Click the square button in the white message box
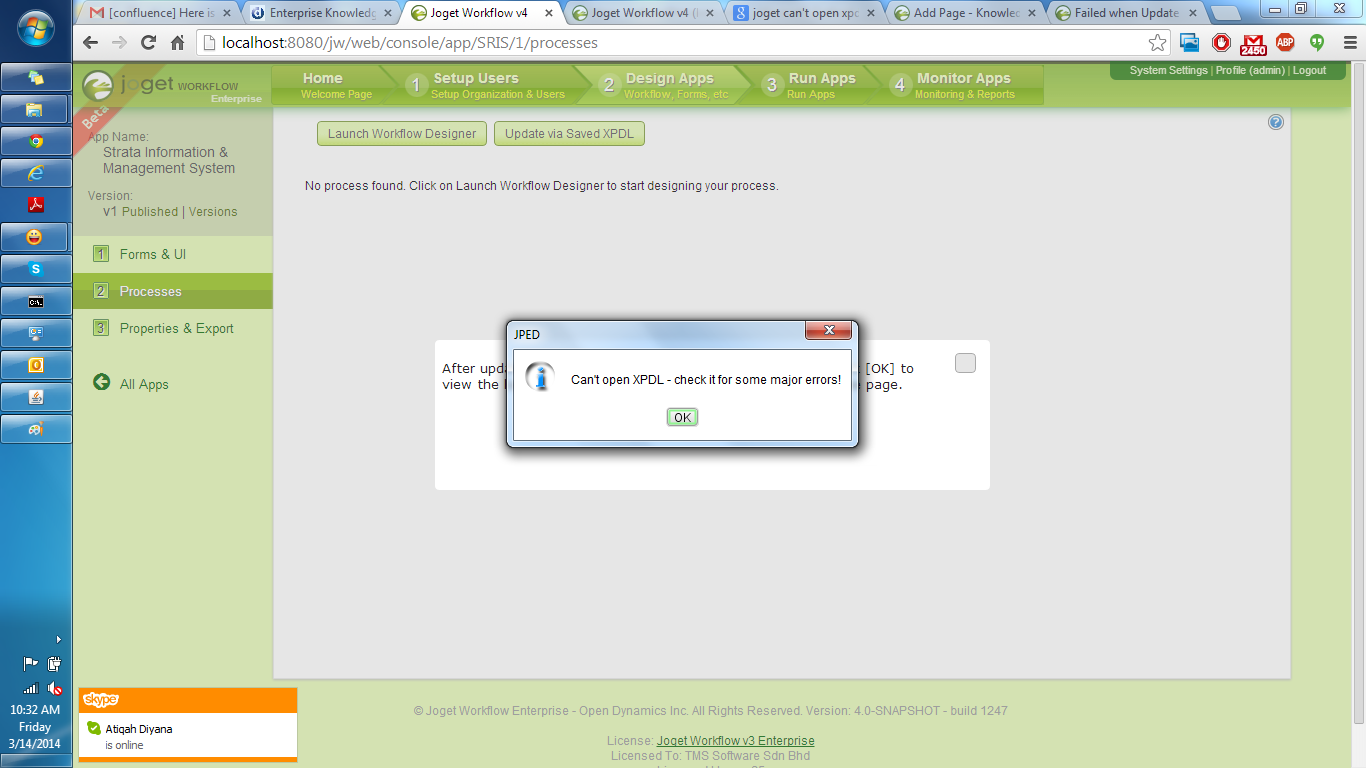 (x=965, y=363)
